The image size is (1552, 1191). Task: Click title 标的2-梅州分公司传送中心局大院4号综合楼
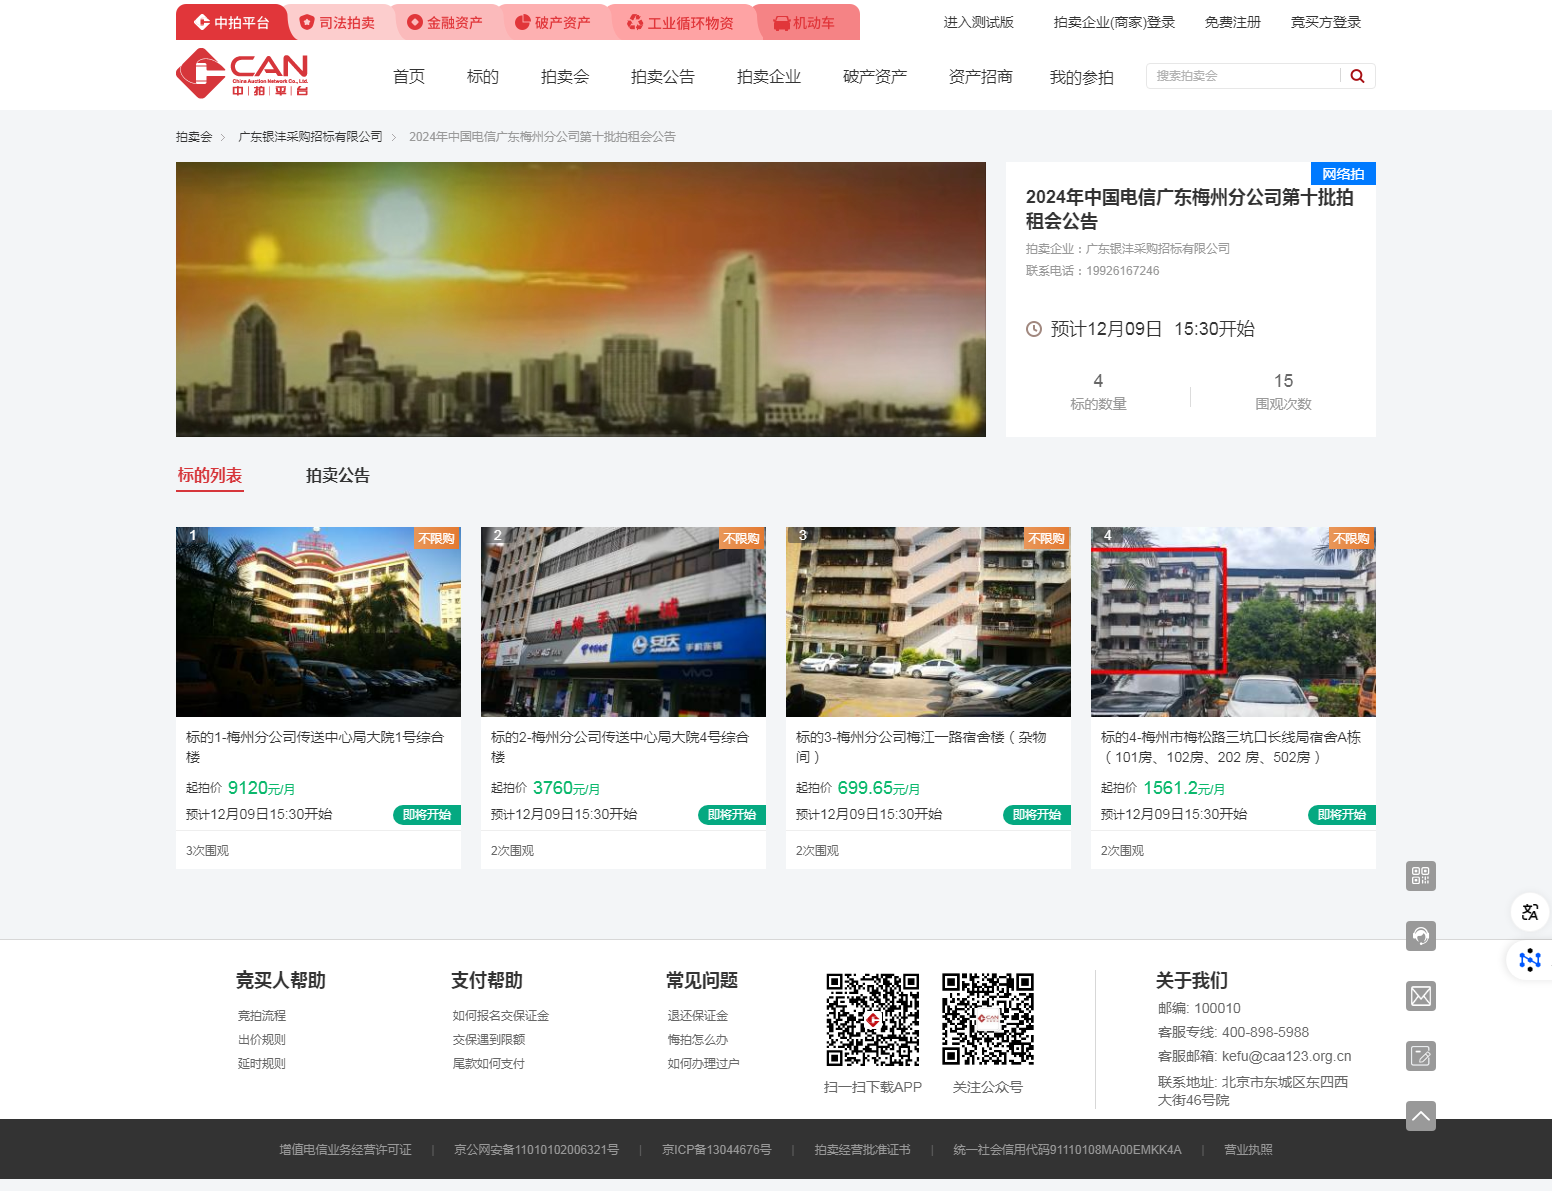620,747
